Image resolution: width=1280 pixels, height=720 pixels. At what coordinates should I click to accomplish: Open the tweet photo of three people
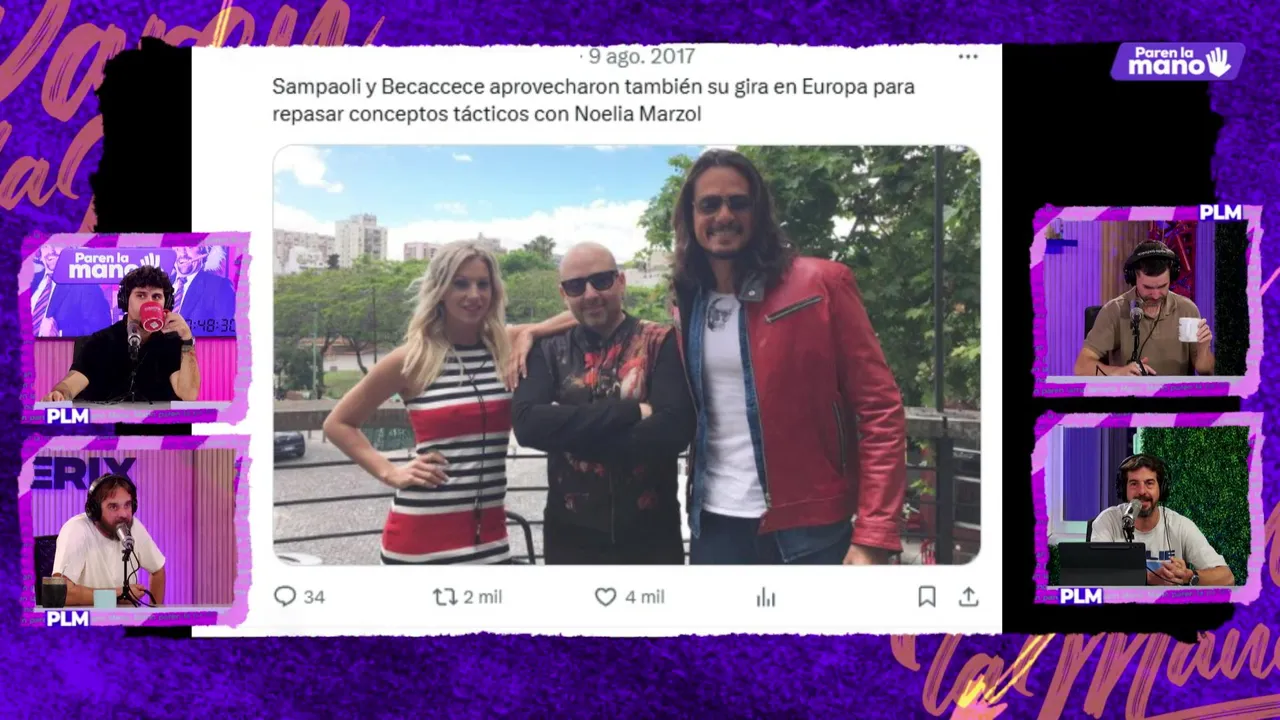pos(627,355)
